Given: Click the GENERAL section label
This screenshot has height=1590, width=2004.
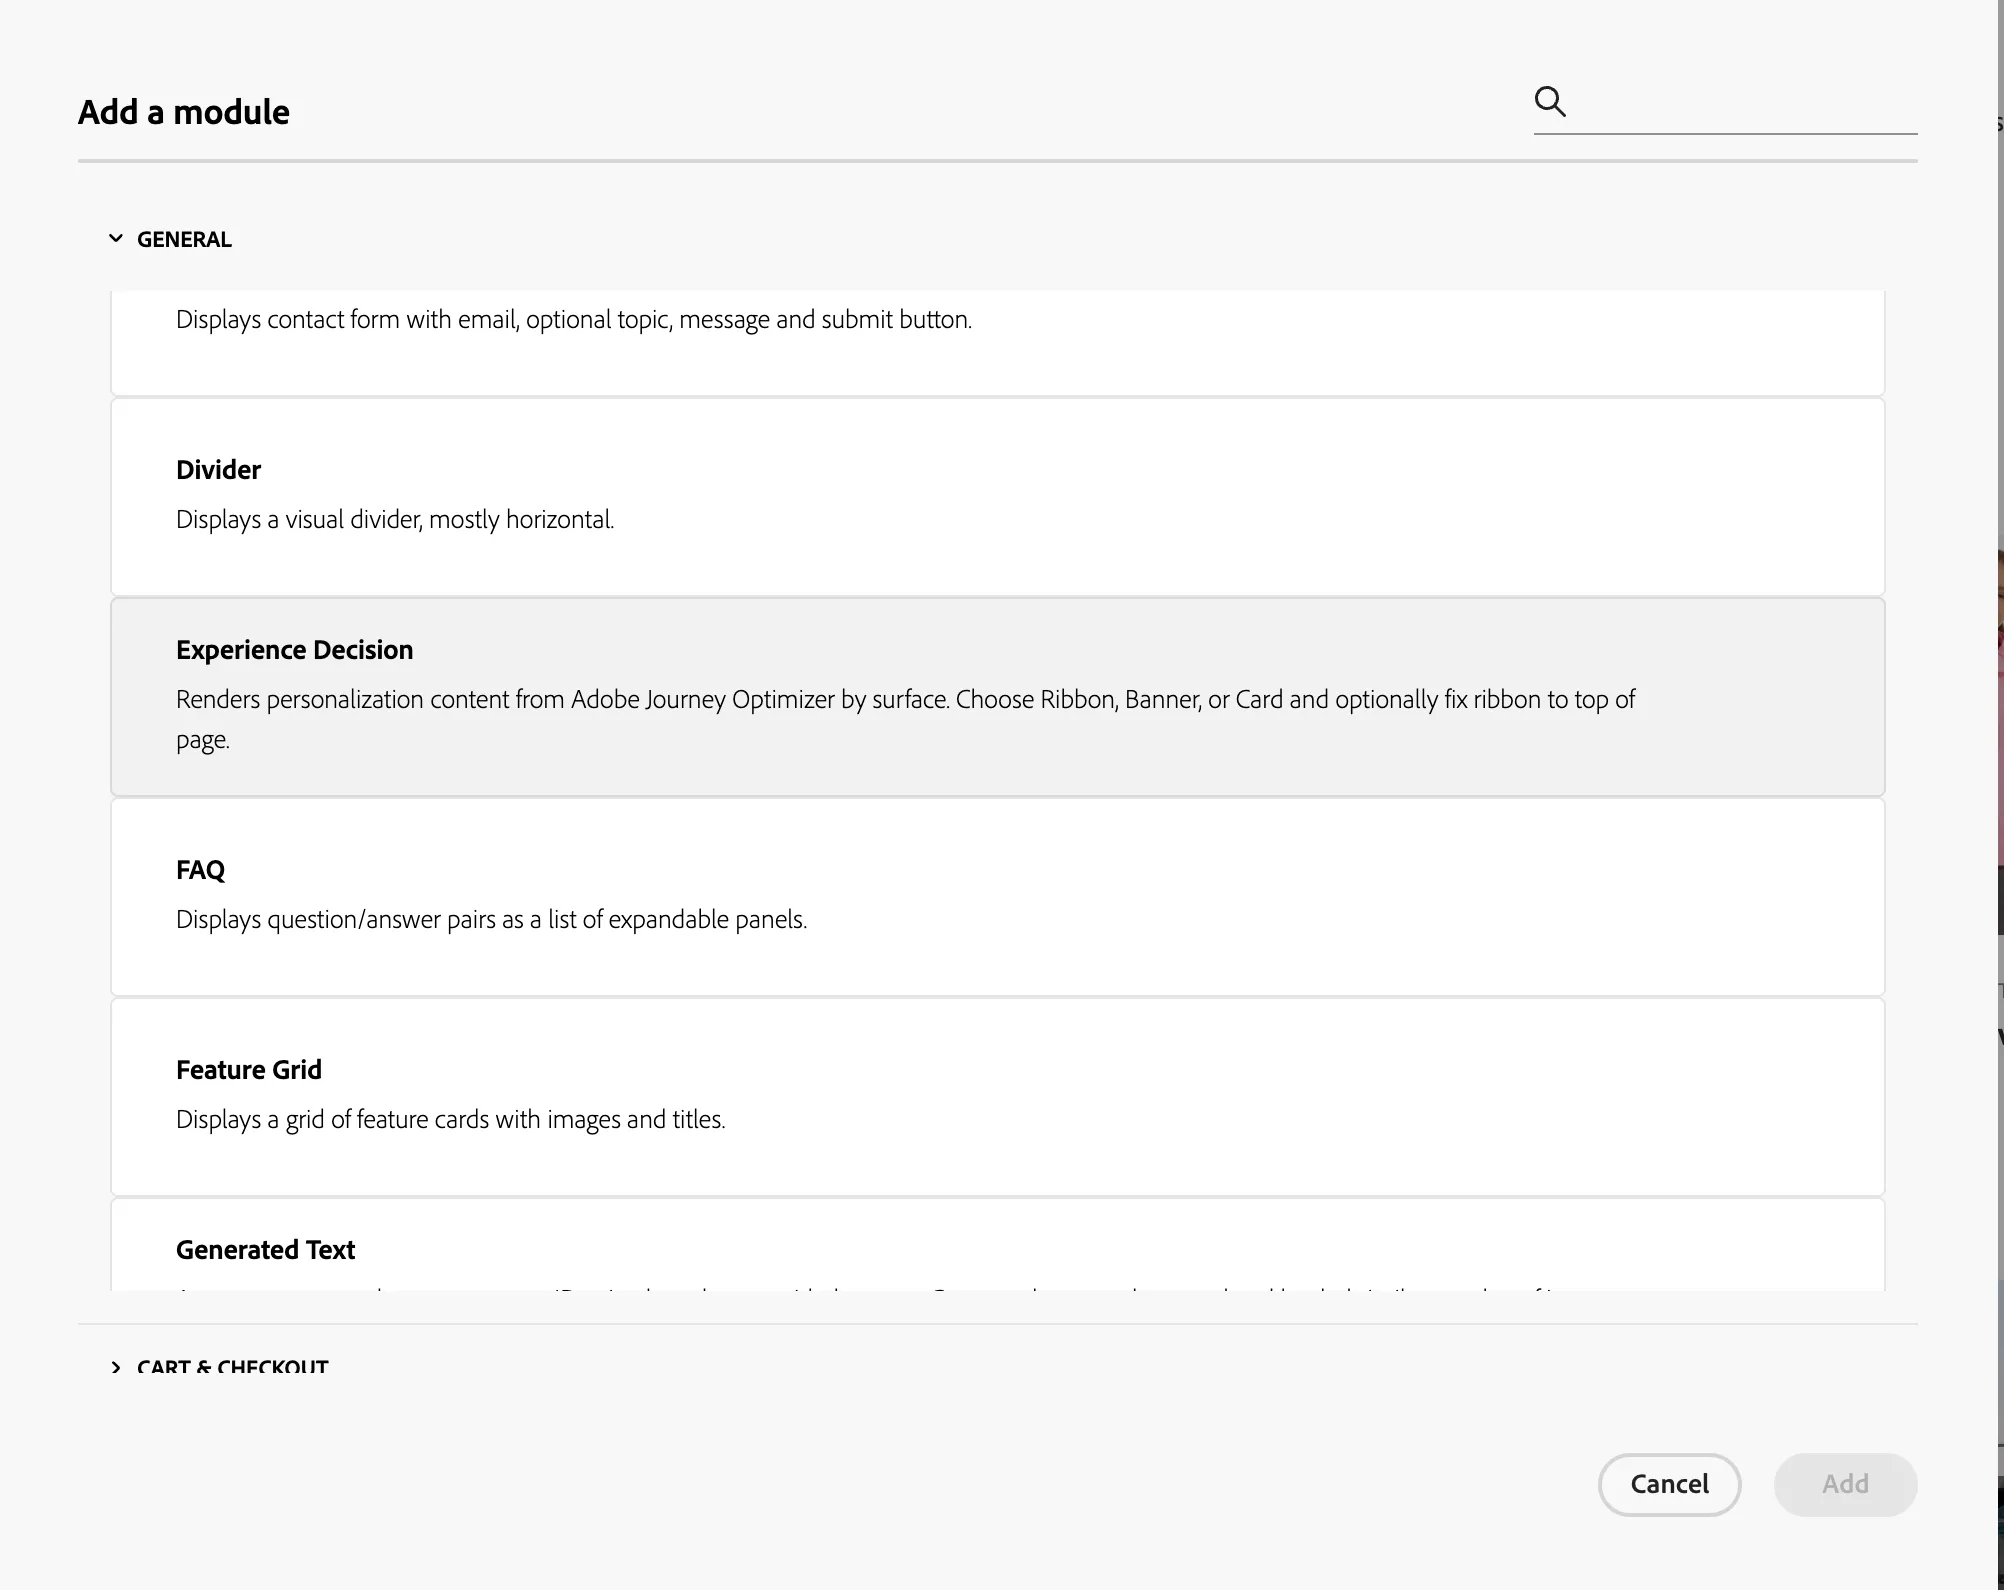Looking at the screenshot, I should 184,239.
